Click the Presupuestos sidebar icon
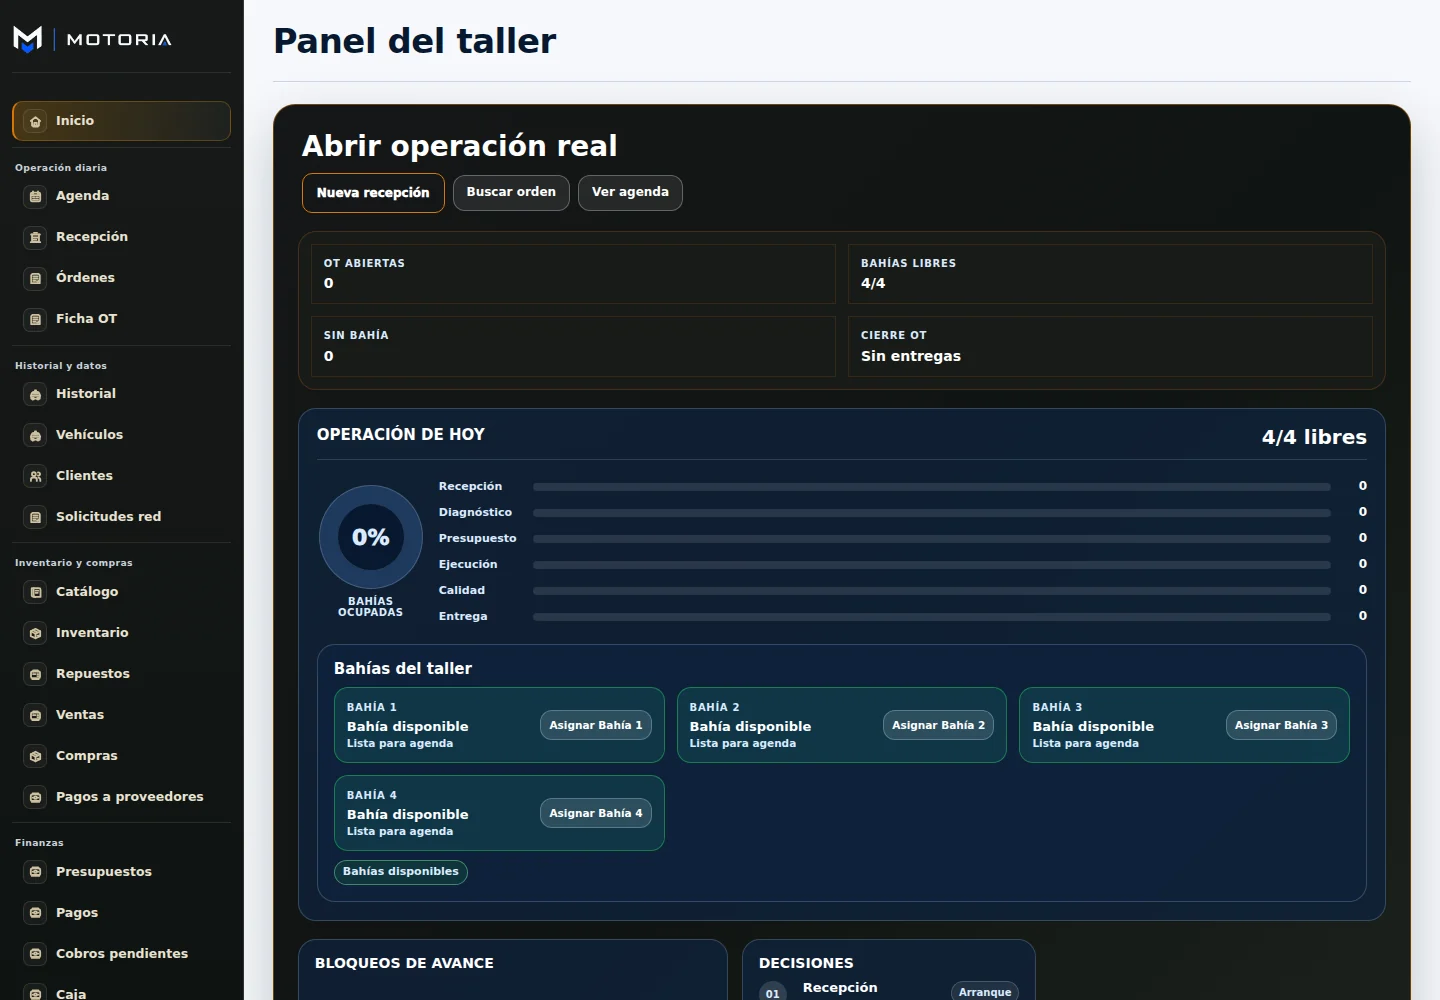 [36, 872]
